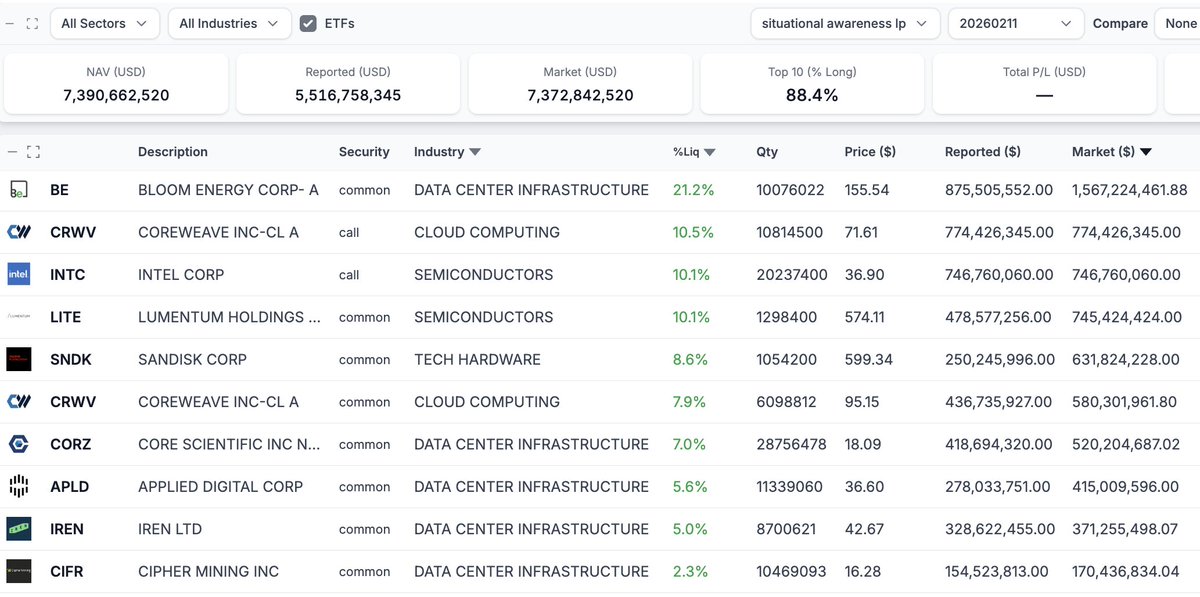Click price 155.54 in BE row
The width and height of the screenshot is (1200, 597).
click(x=867, y=190)
